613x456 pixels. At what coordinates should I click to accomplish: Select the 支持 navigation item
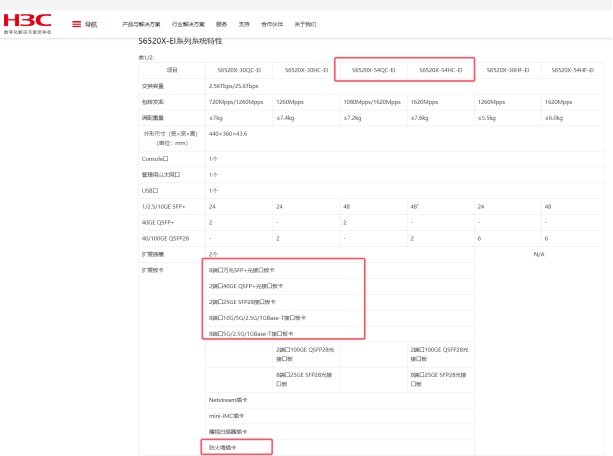click(x=244, y=23)
